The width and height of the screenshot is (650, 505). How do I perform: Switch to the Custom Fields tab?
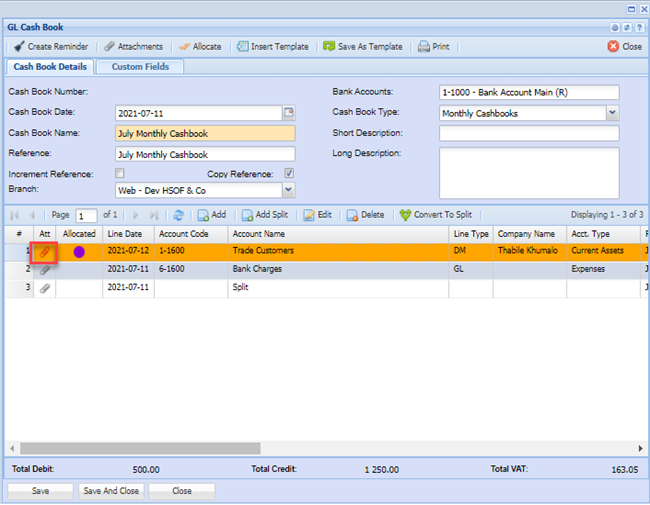point(140,67)
